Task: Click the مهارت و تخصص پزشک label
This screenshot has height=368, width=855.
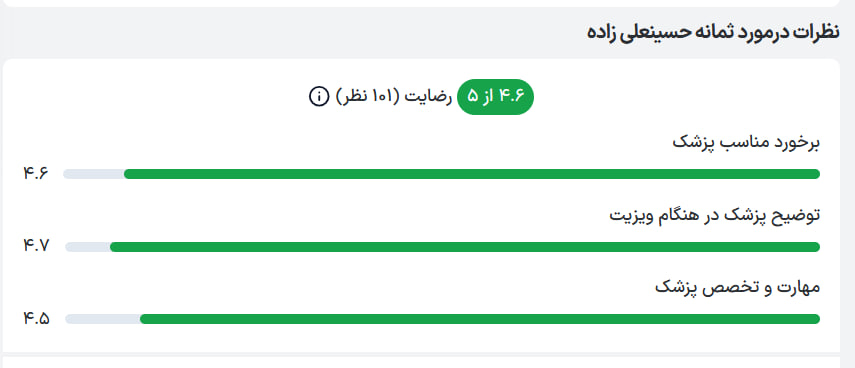Action: coord(737,287)
